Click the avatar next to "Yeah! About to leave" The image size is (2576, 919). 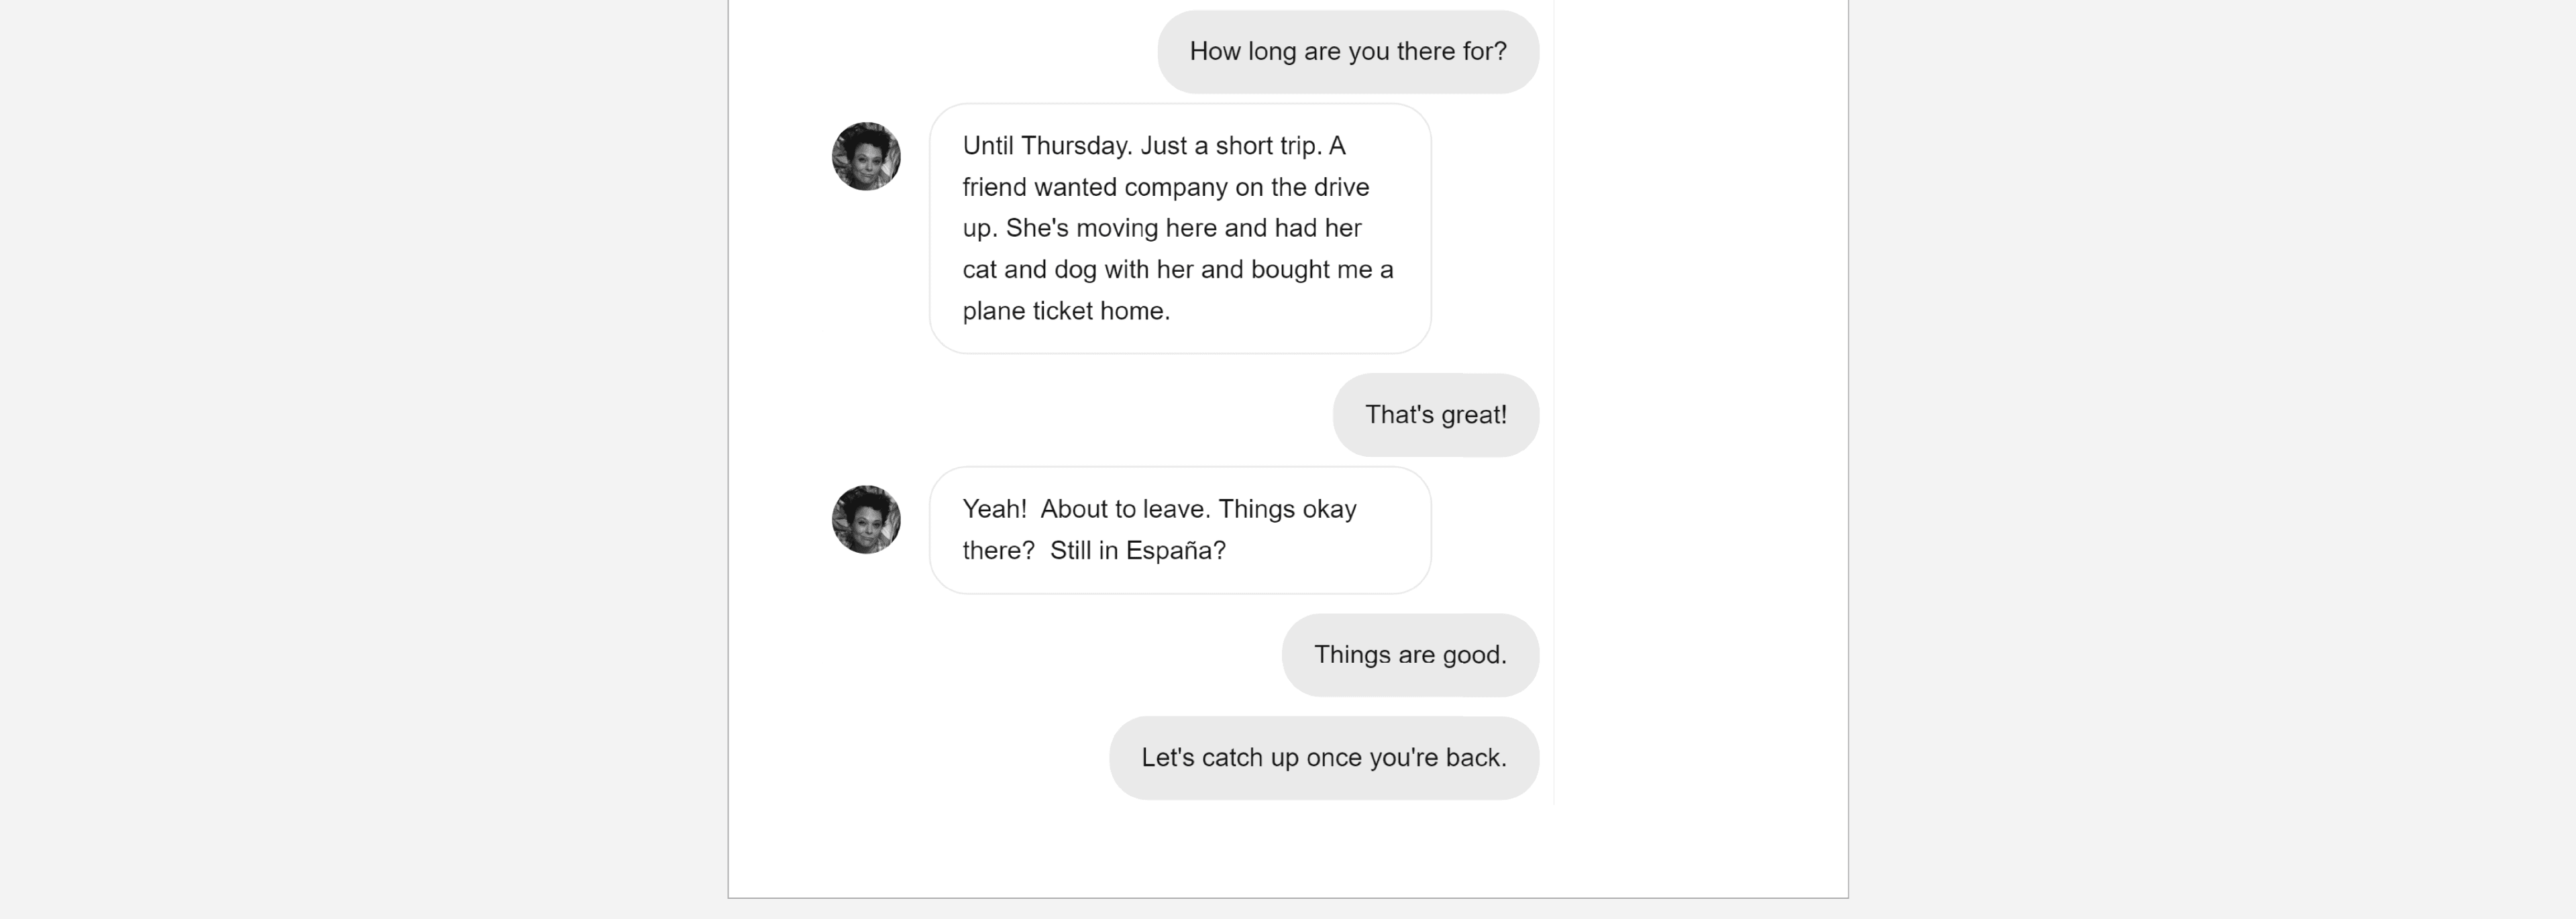tap(866, 520)
